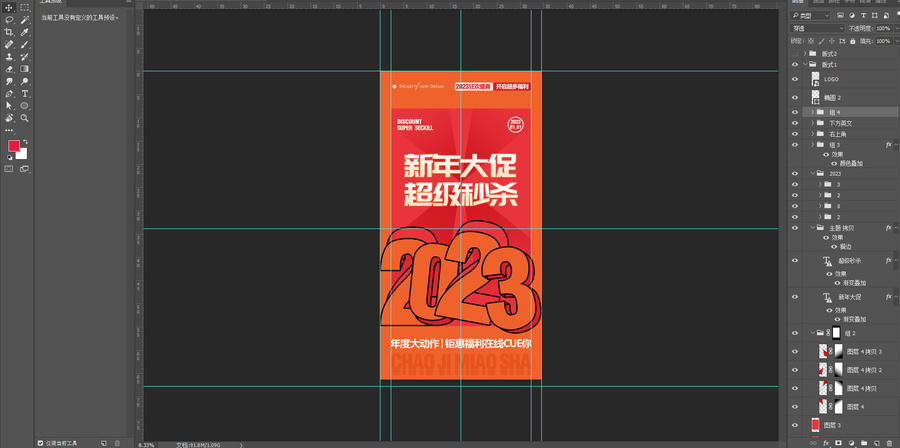Screen dimensions: 900x448
Task: Create new group folder icon
Action: click(863, 443)
